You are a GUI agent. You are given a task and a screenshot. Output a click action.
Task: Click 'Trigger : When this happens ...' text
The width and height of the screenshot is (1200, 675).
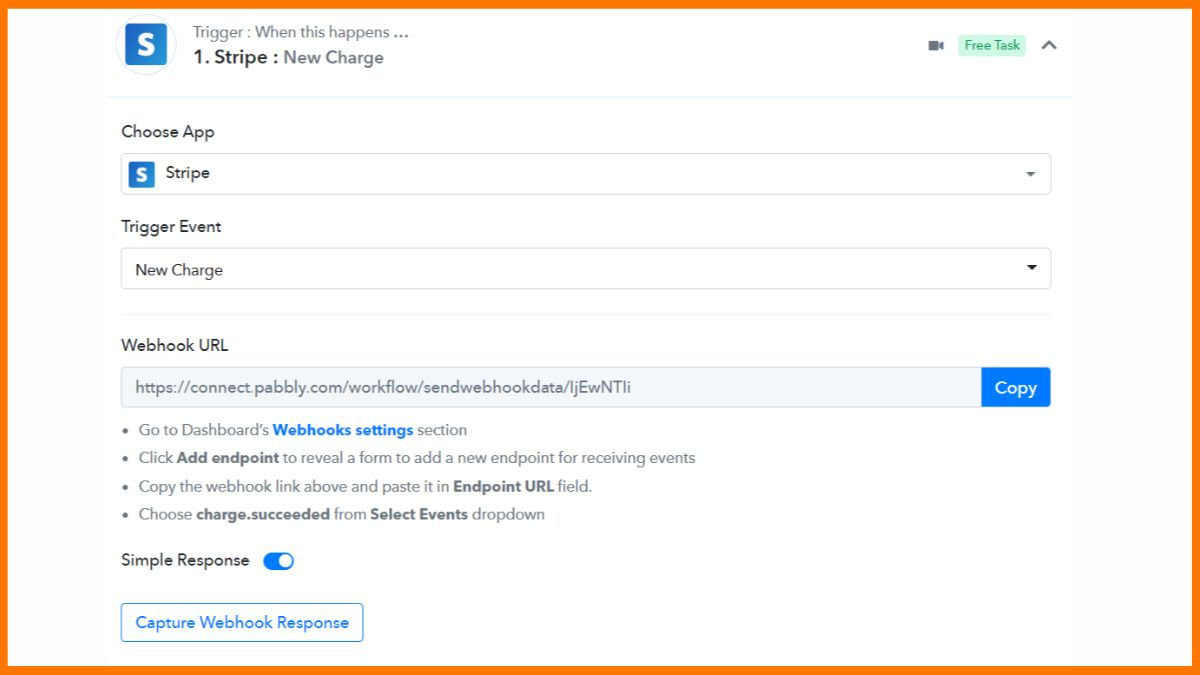coord(301,32)
